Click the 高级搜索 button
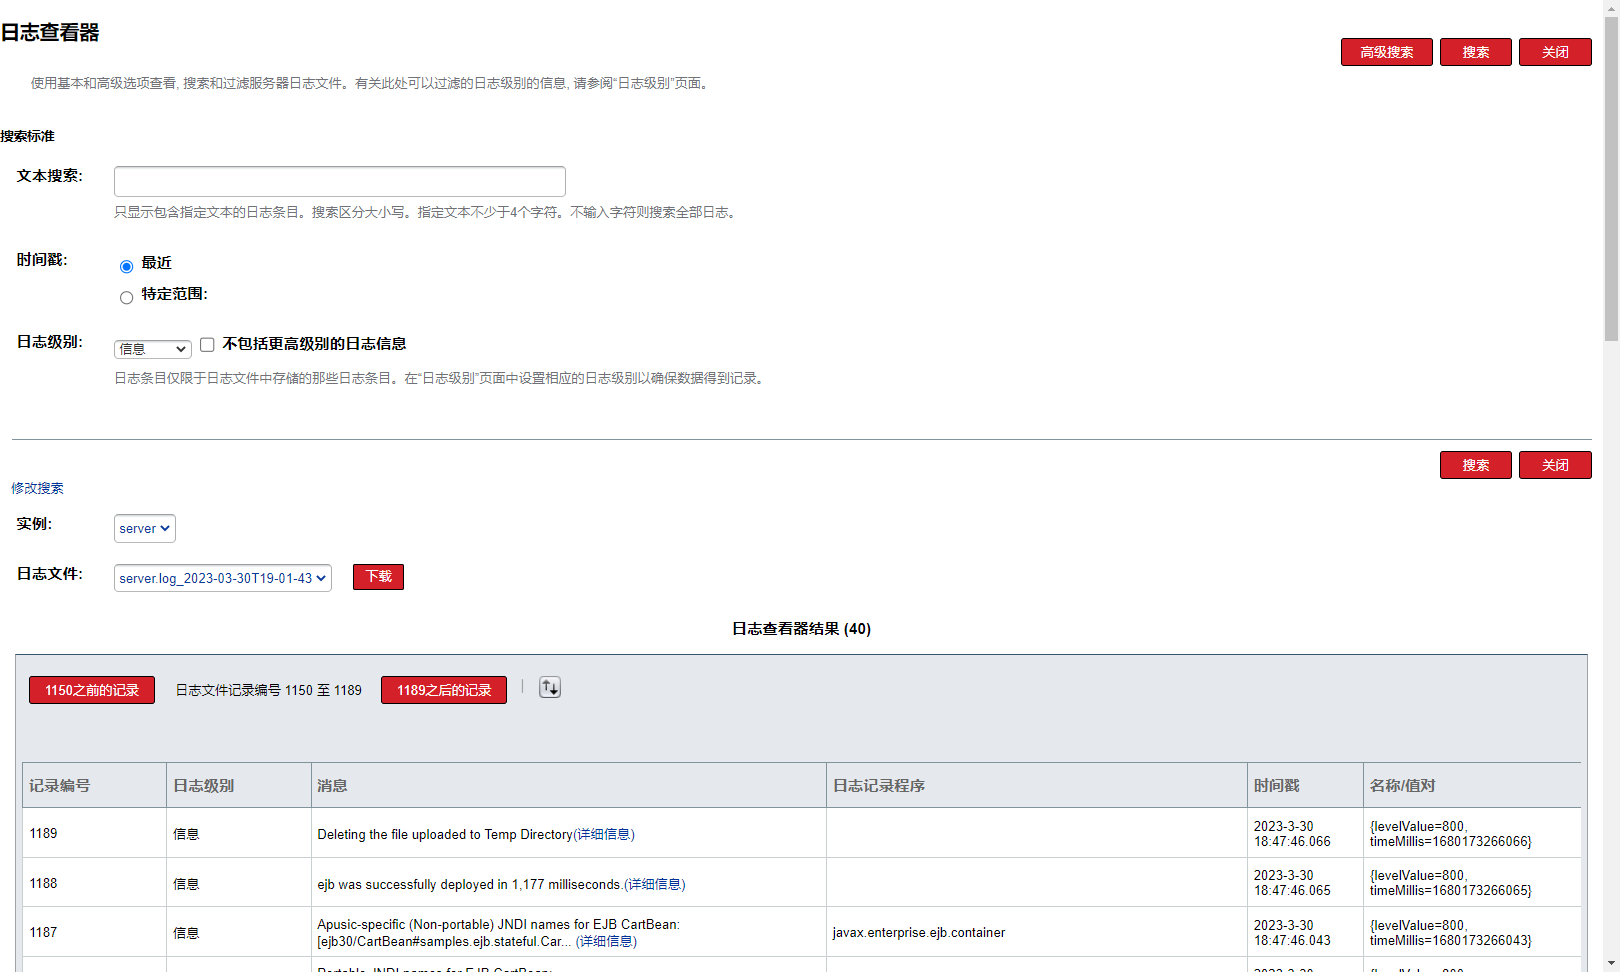1620x972 pixels. pyautogui.click(x=1386, y=52)
